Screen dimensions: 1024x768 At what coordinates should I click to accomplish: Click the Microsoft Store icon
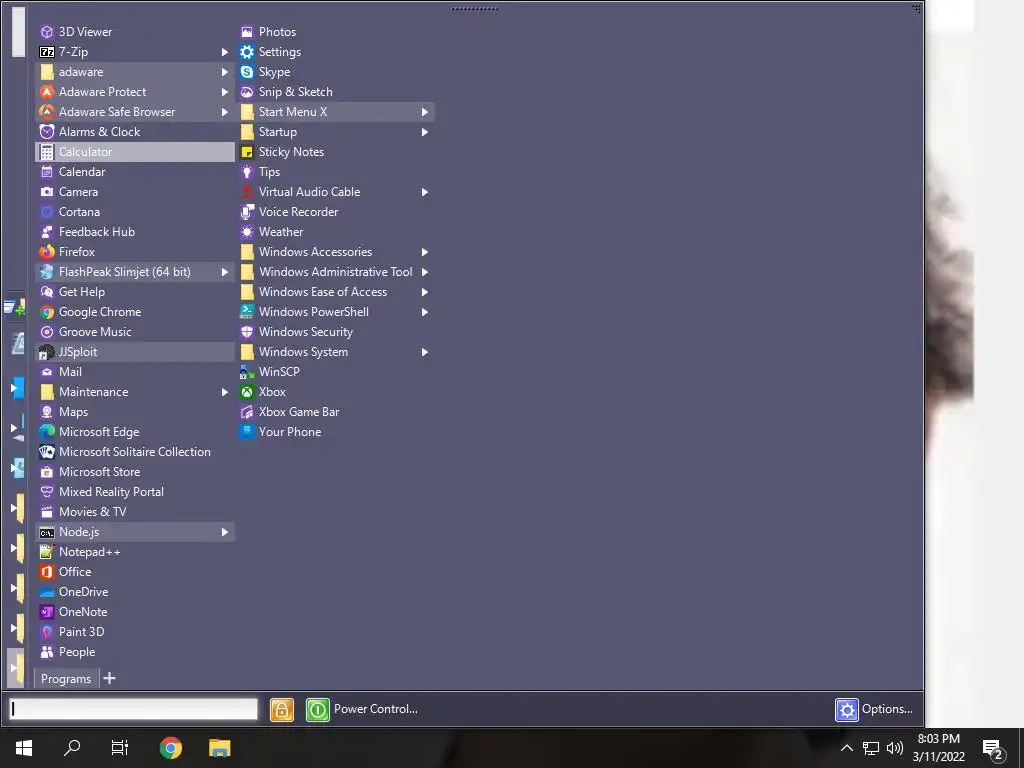pos(46,472)
